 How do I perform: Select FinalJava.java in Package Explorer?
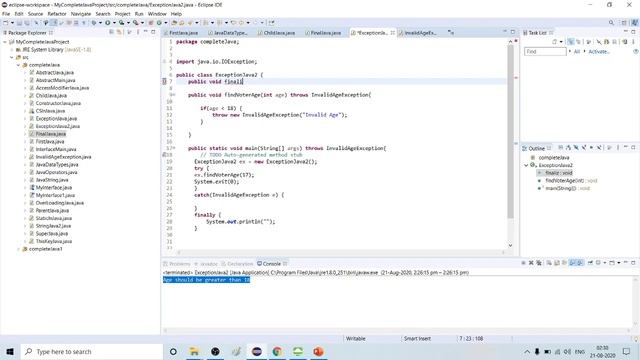[x=50, y=134]
